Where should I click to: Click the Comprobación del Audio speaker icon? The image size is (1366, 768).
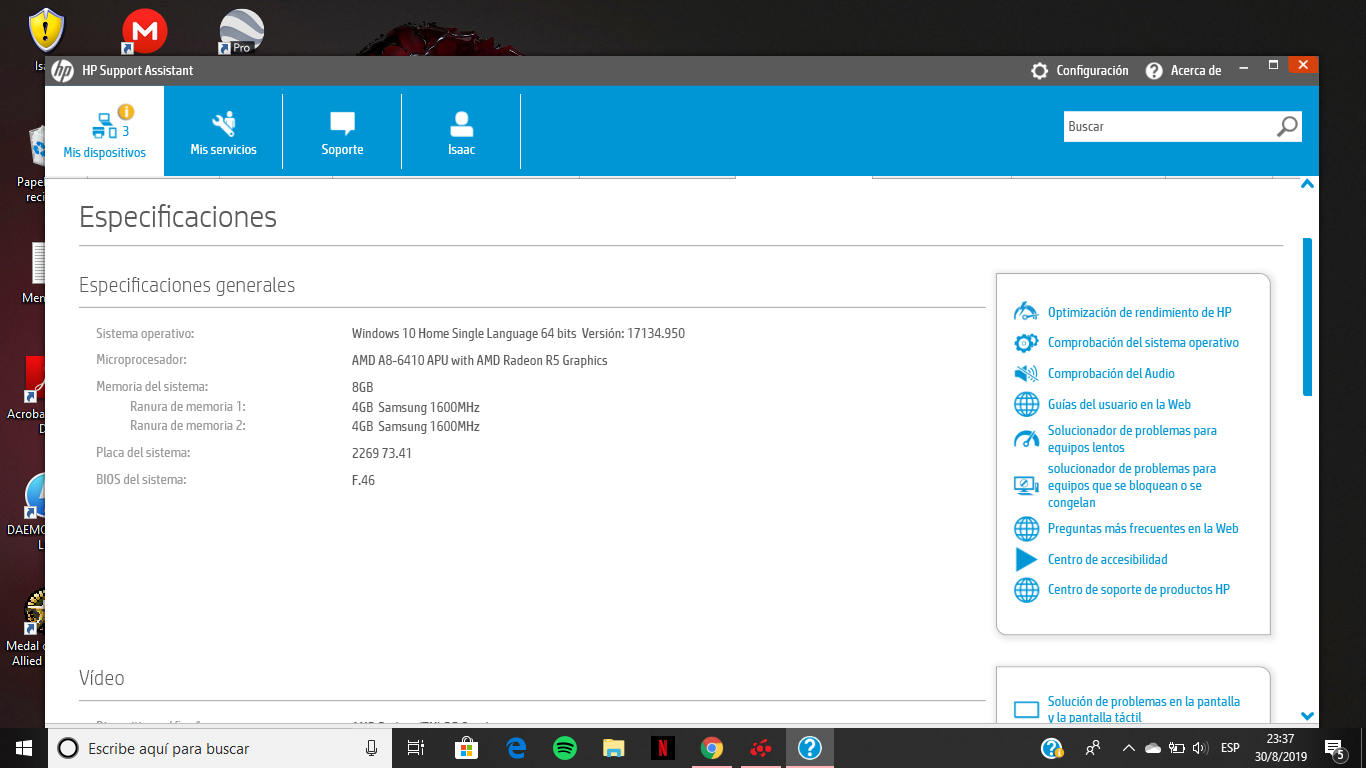(x=1026, y=374)
